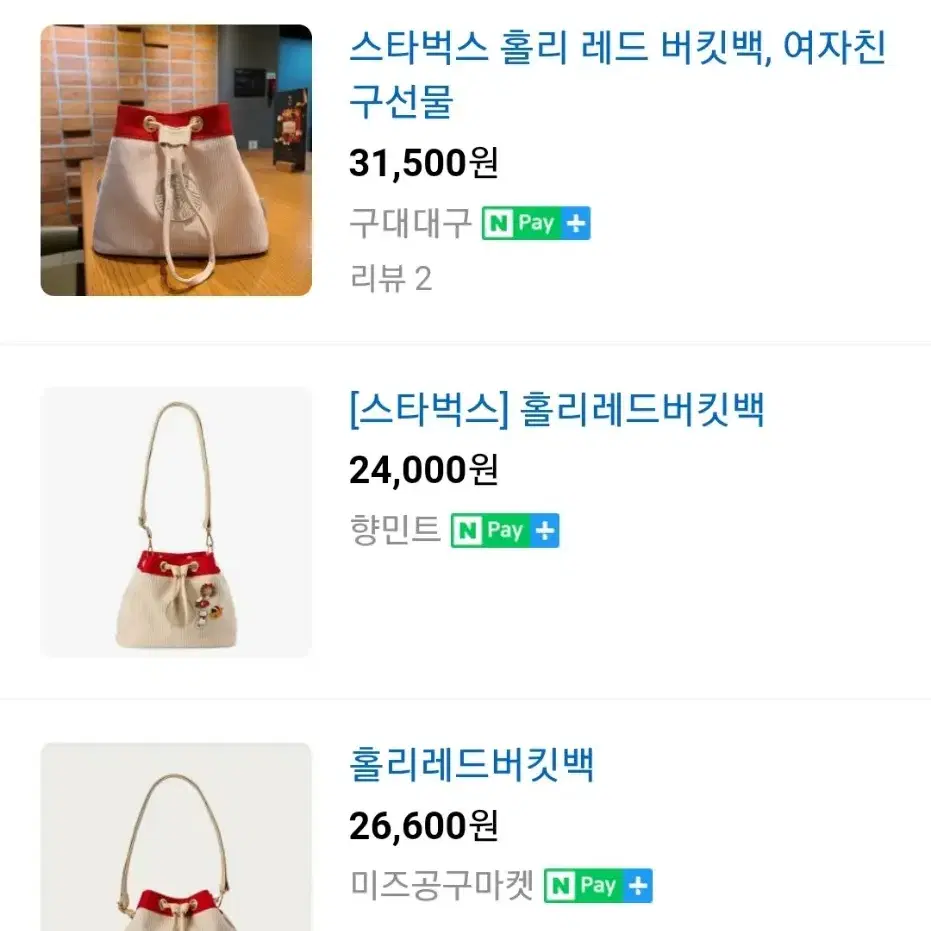The width and height of the screenshot is (931, 931).
Task: Click the green N logo beside 향민트
Action: coord(467,531)
